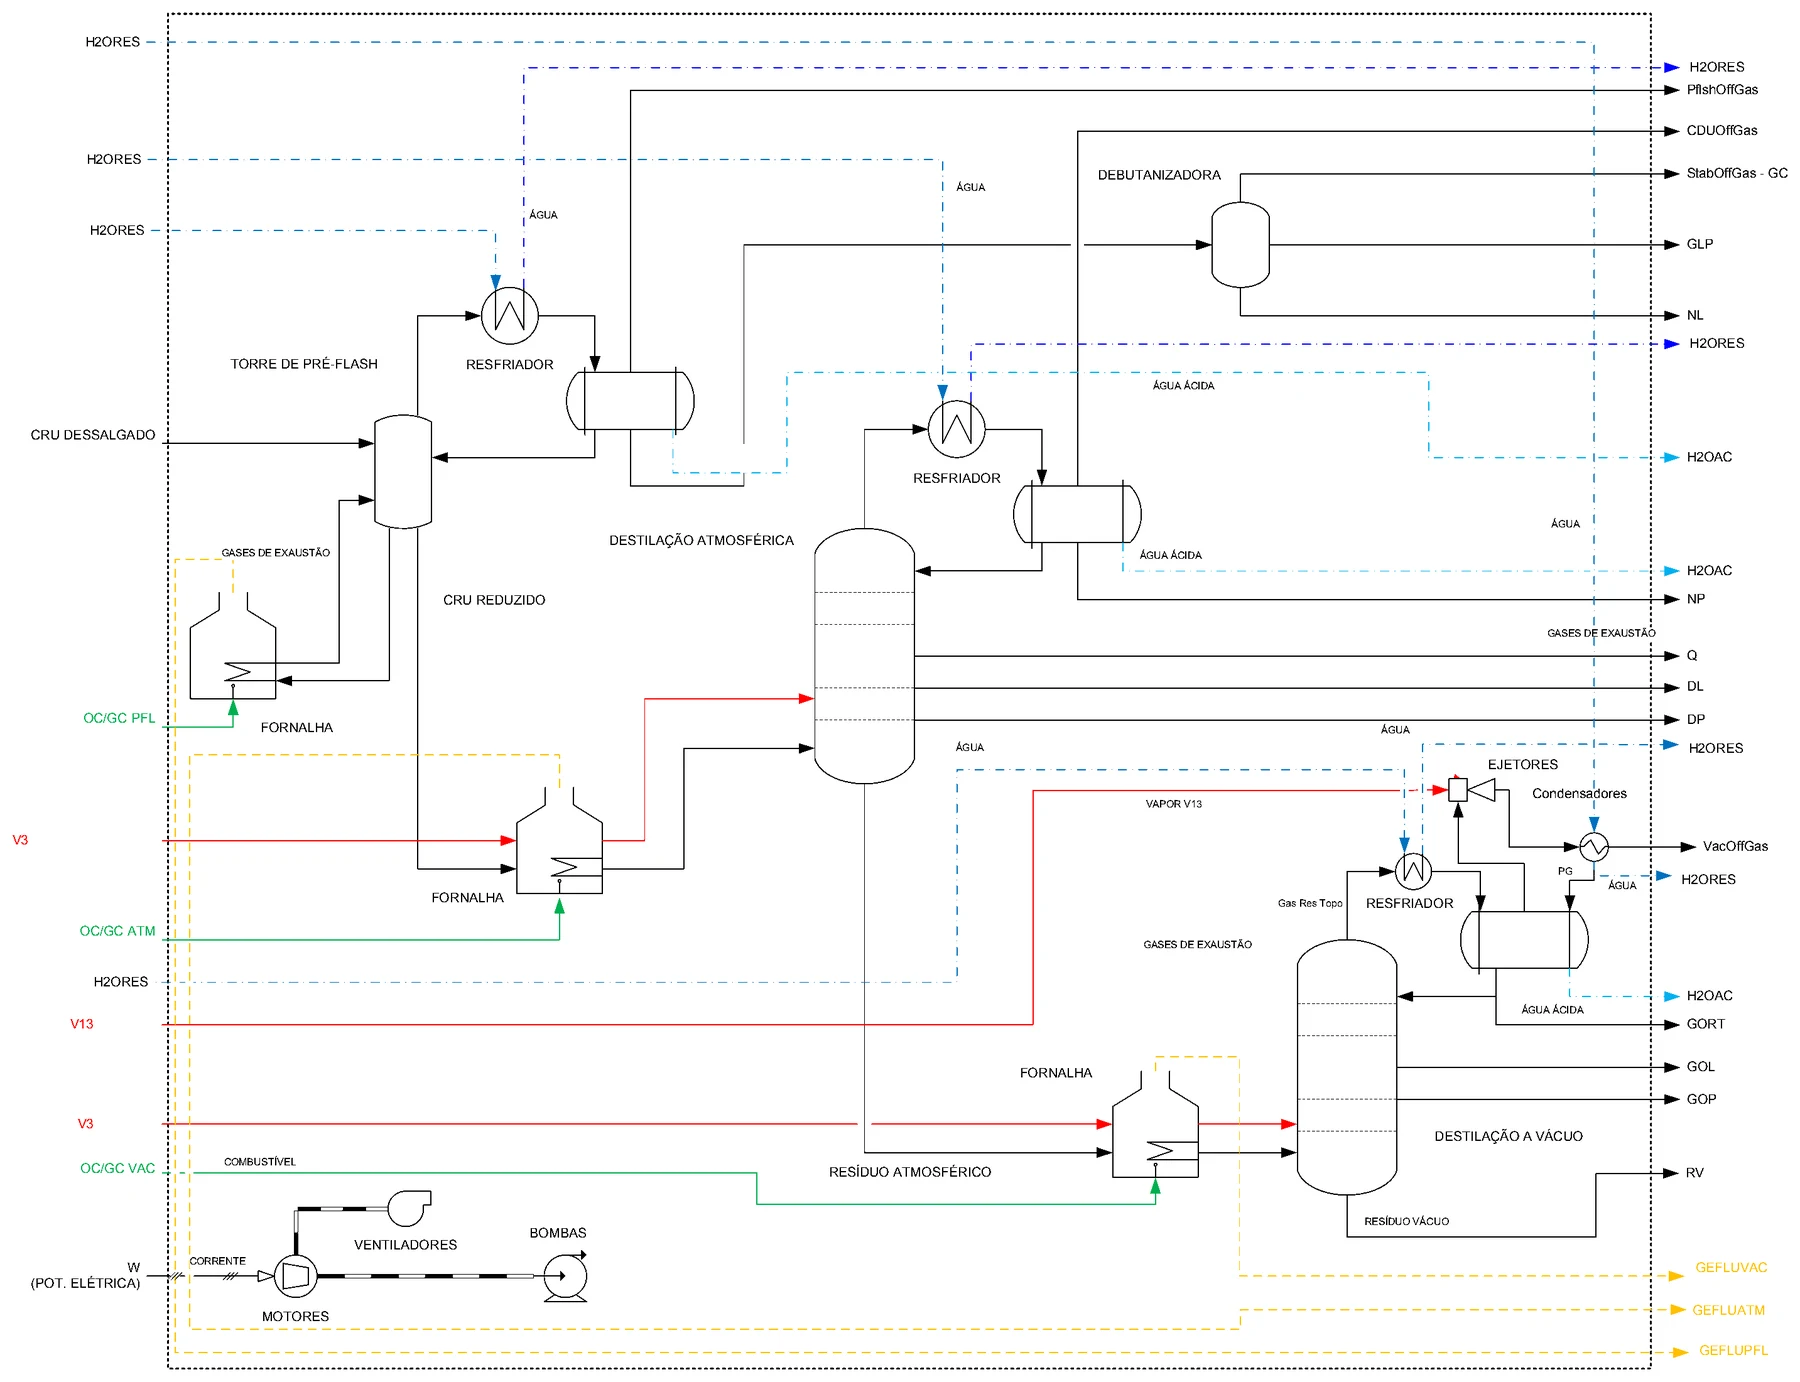Select the VacOffGas output label
Viewport: 1800px width, 1382px height.
[1735, 846]
